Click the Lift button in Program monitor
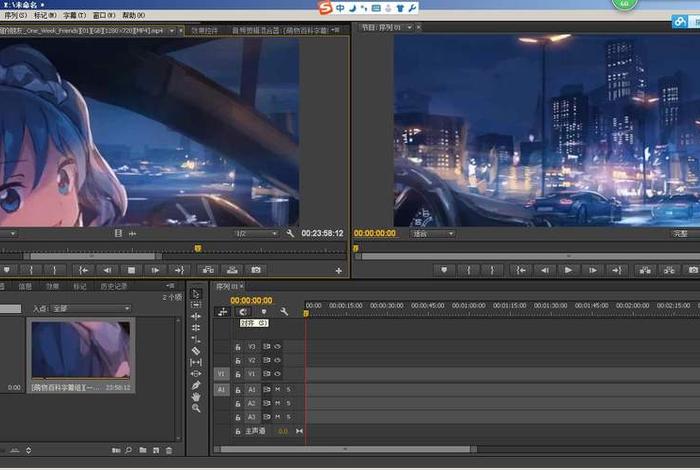The image size is (700, 470). click(645, 270)
